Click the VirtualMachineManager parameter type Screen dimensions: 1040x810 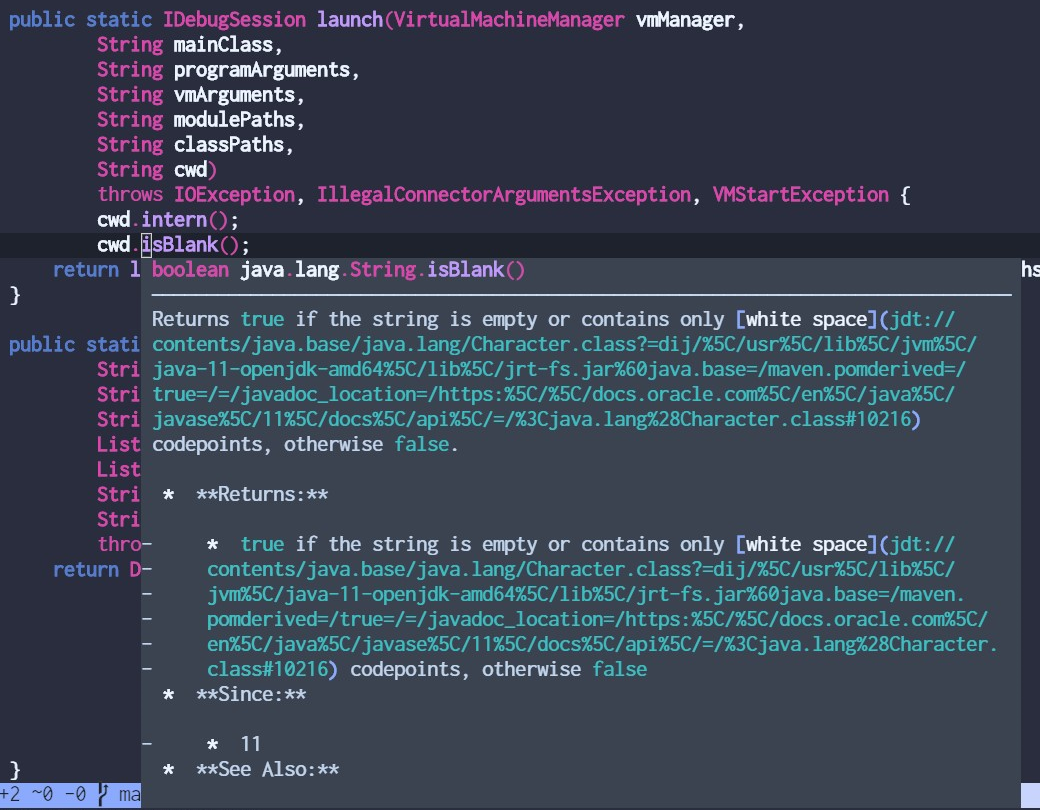point(508,19)
